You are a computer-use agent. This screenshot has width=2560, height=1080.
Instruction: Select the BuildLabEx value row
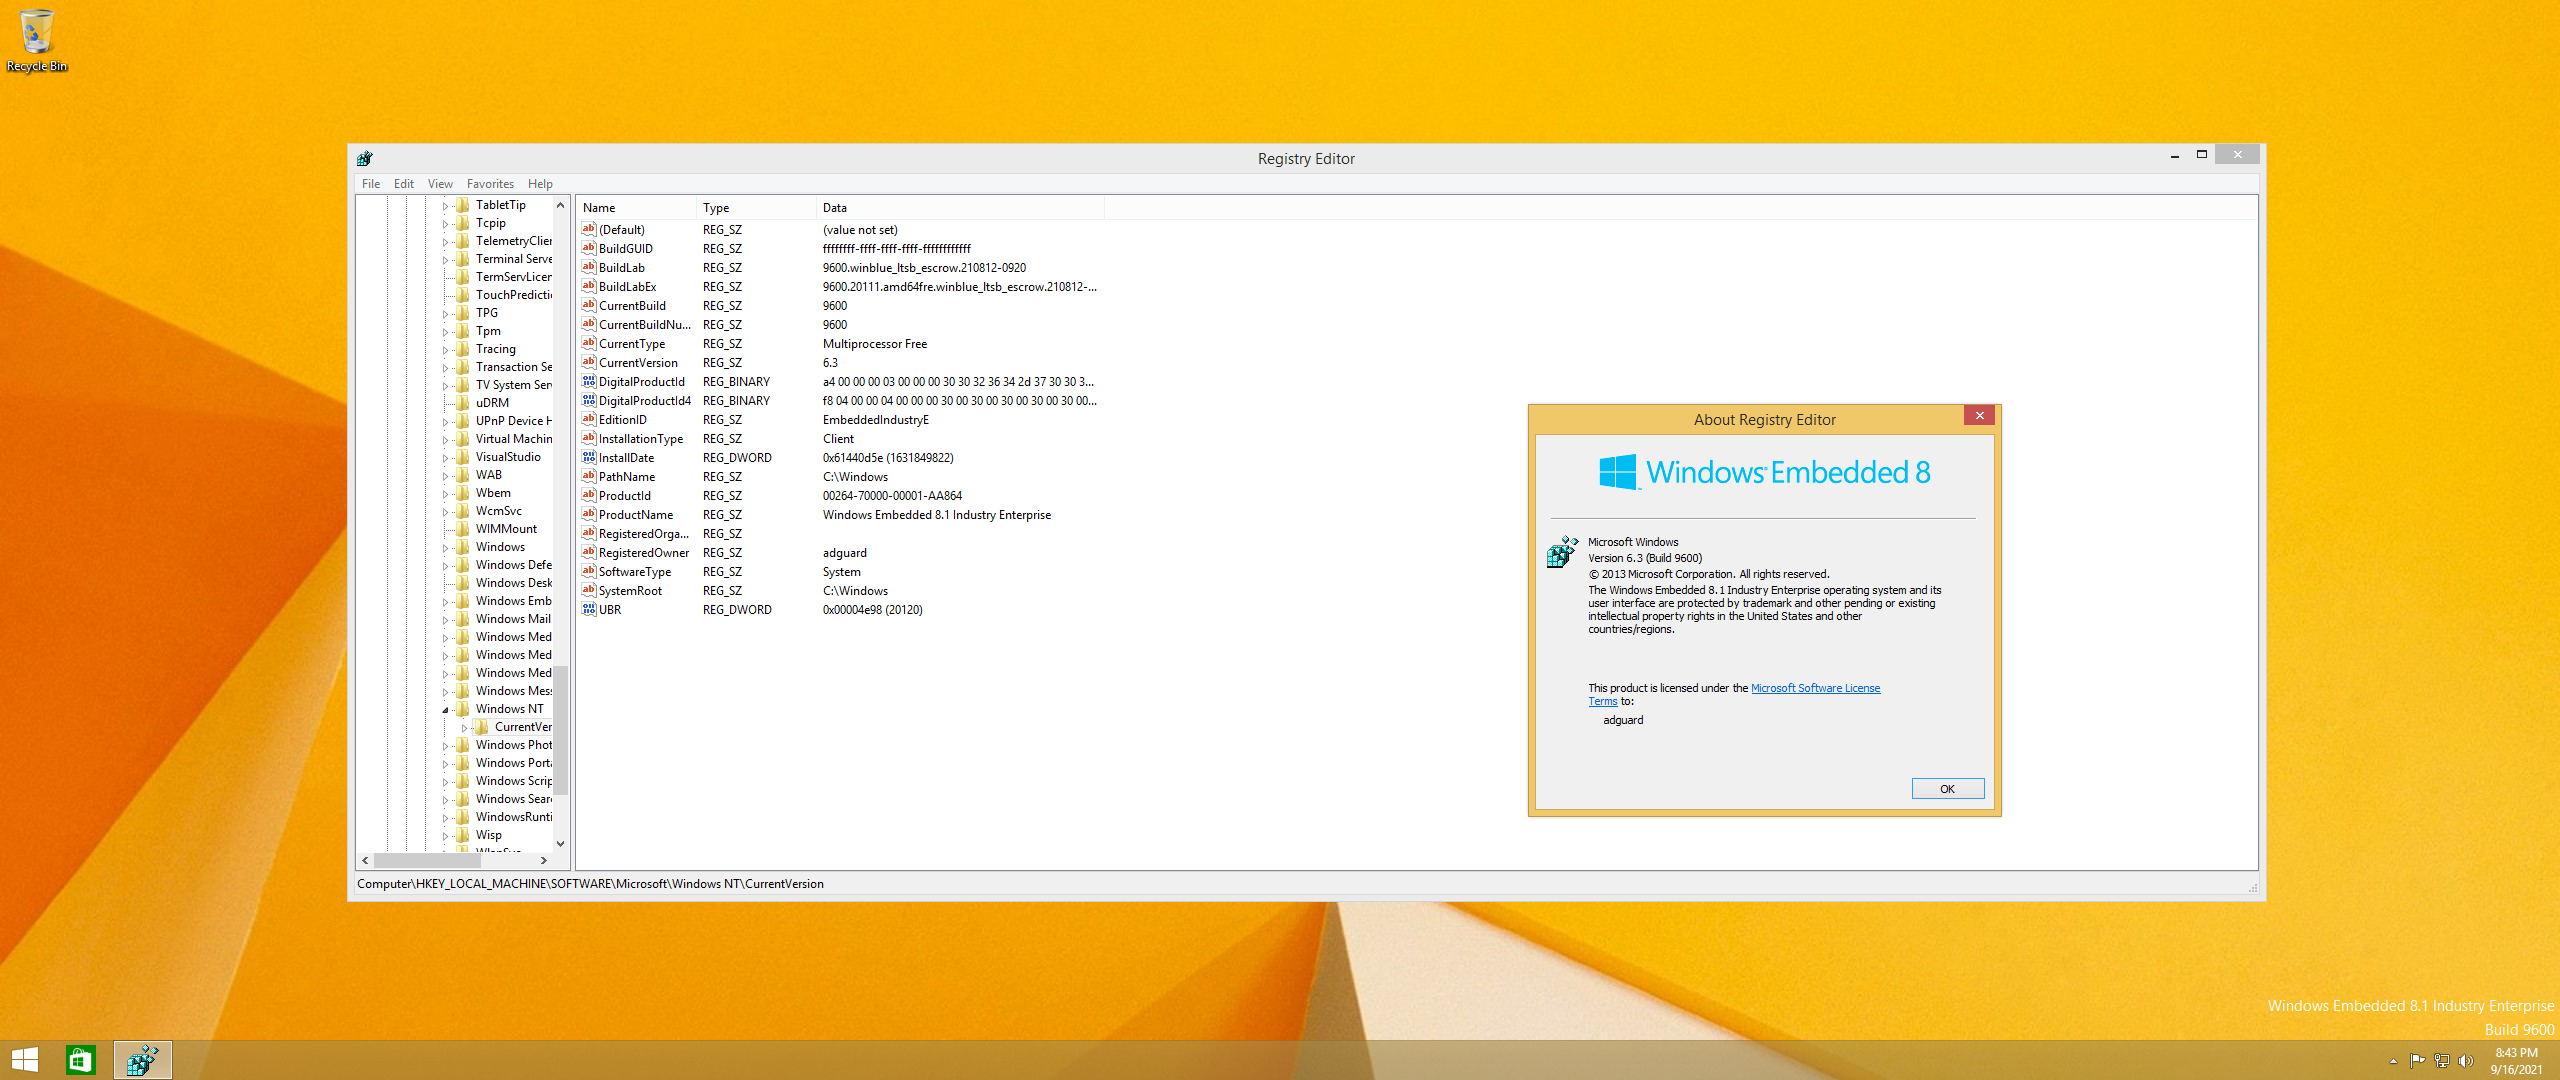click(840, 287)
